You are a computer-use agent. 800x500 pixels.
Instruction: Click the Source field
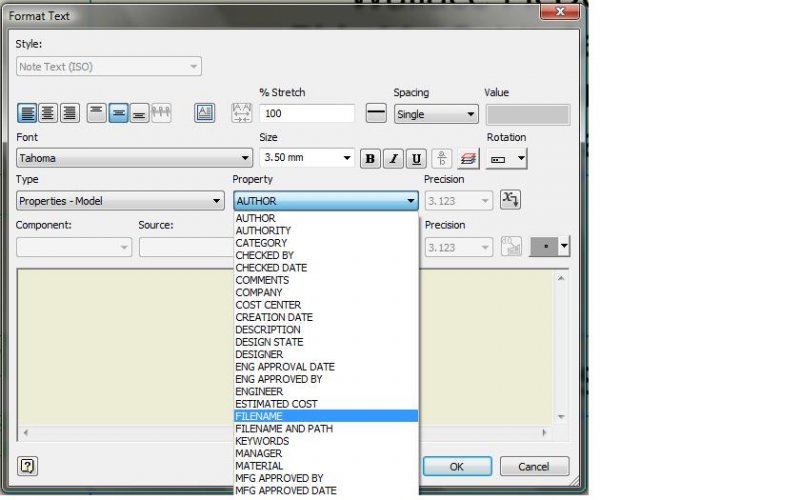point(186,247)
